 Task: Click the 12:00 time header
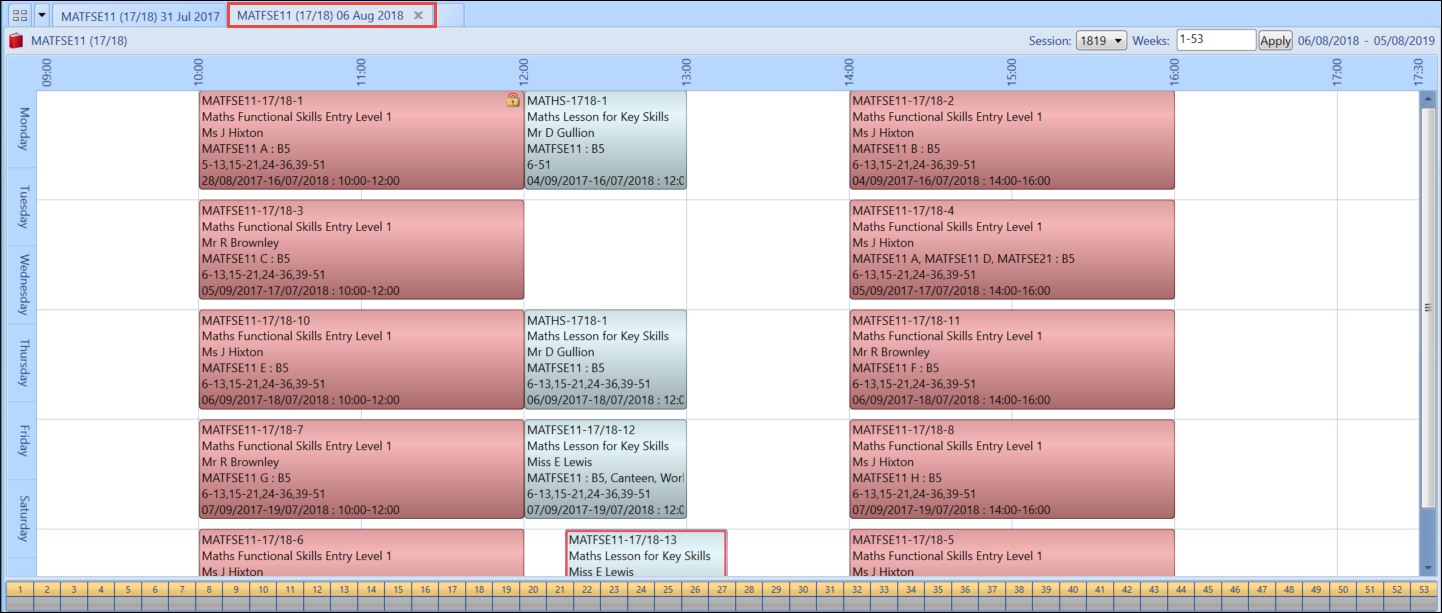[x=524, y=71]
